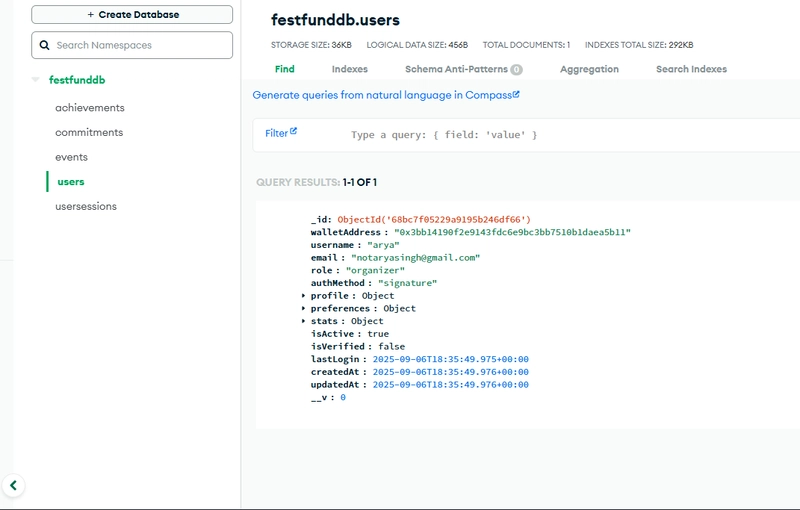
Task: Click the Schema Anti-Patterns count badge
Action: [x=516, y=69]
